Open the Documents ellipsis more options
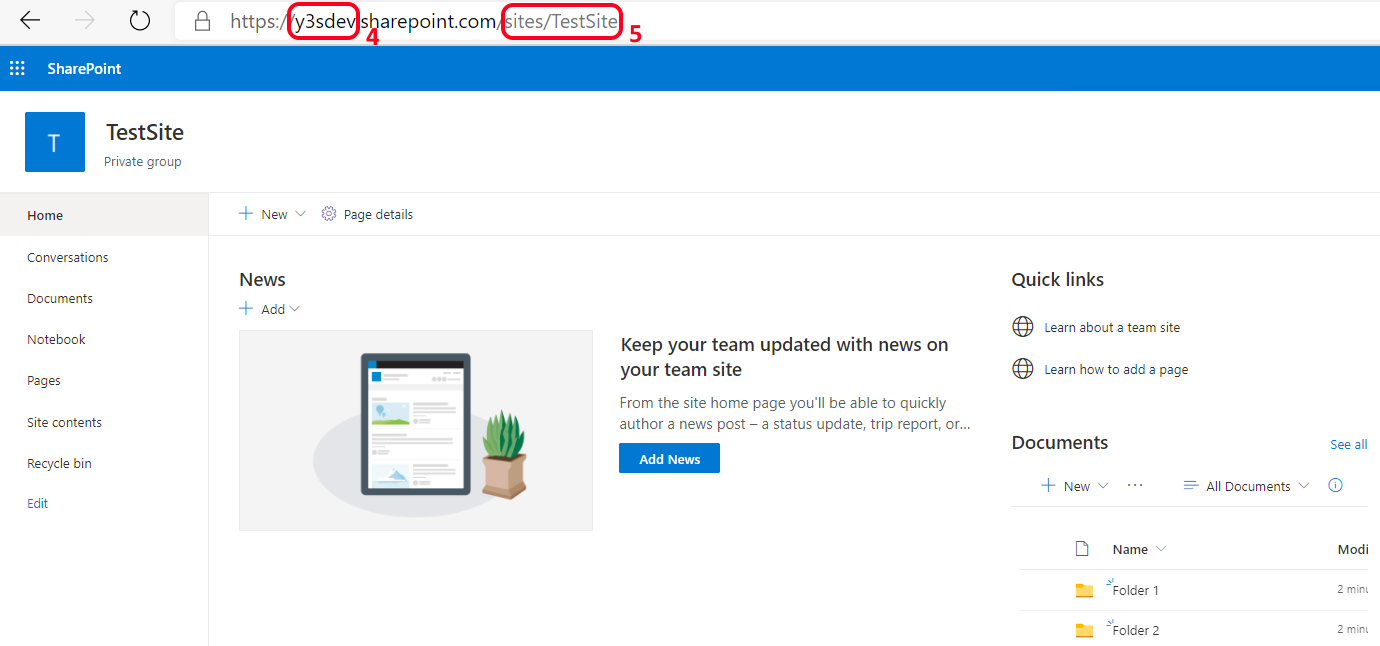Image resolution: width=1380 pixels, height=646 pixels. click(x=1135, y=485)
